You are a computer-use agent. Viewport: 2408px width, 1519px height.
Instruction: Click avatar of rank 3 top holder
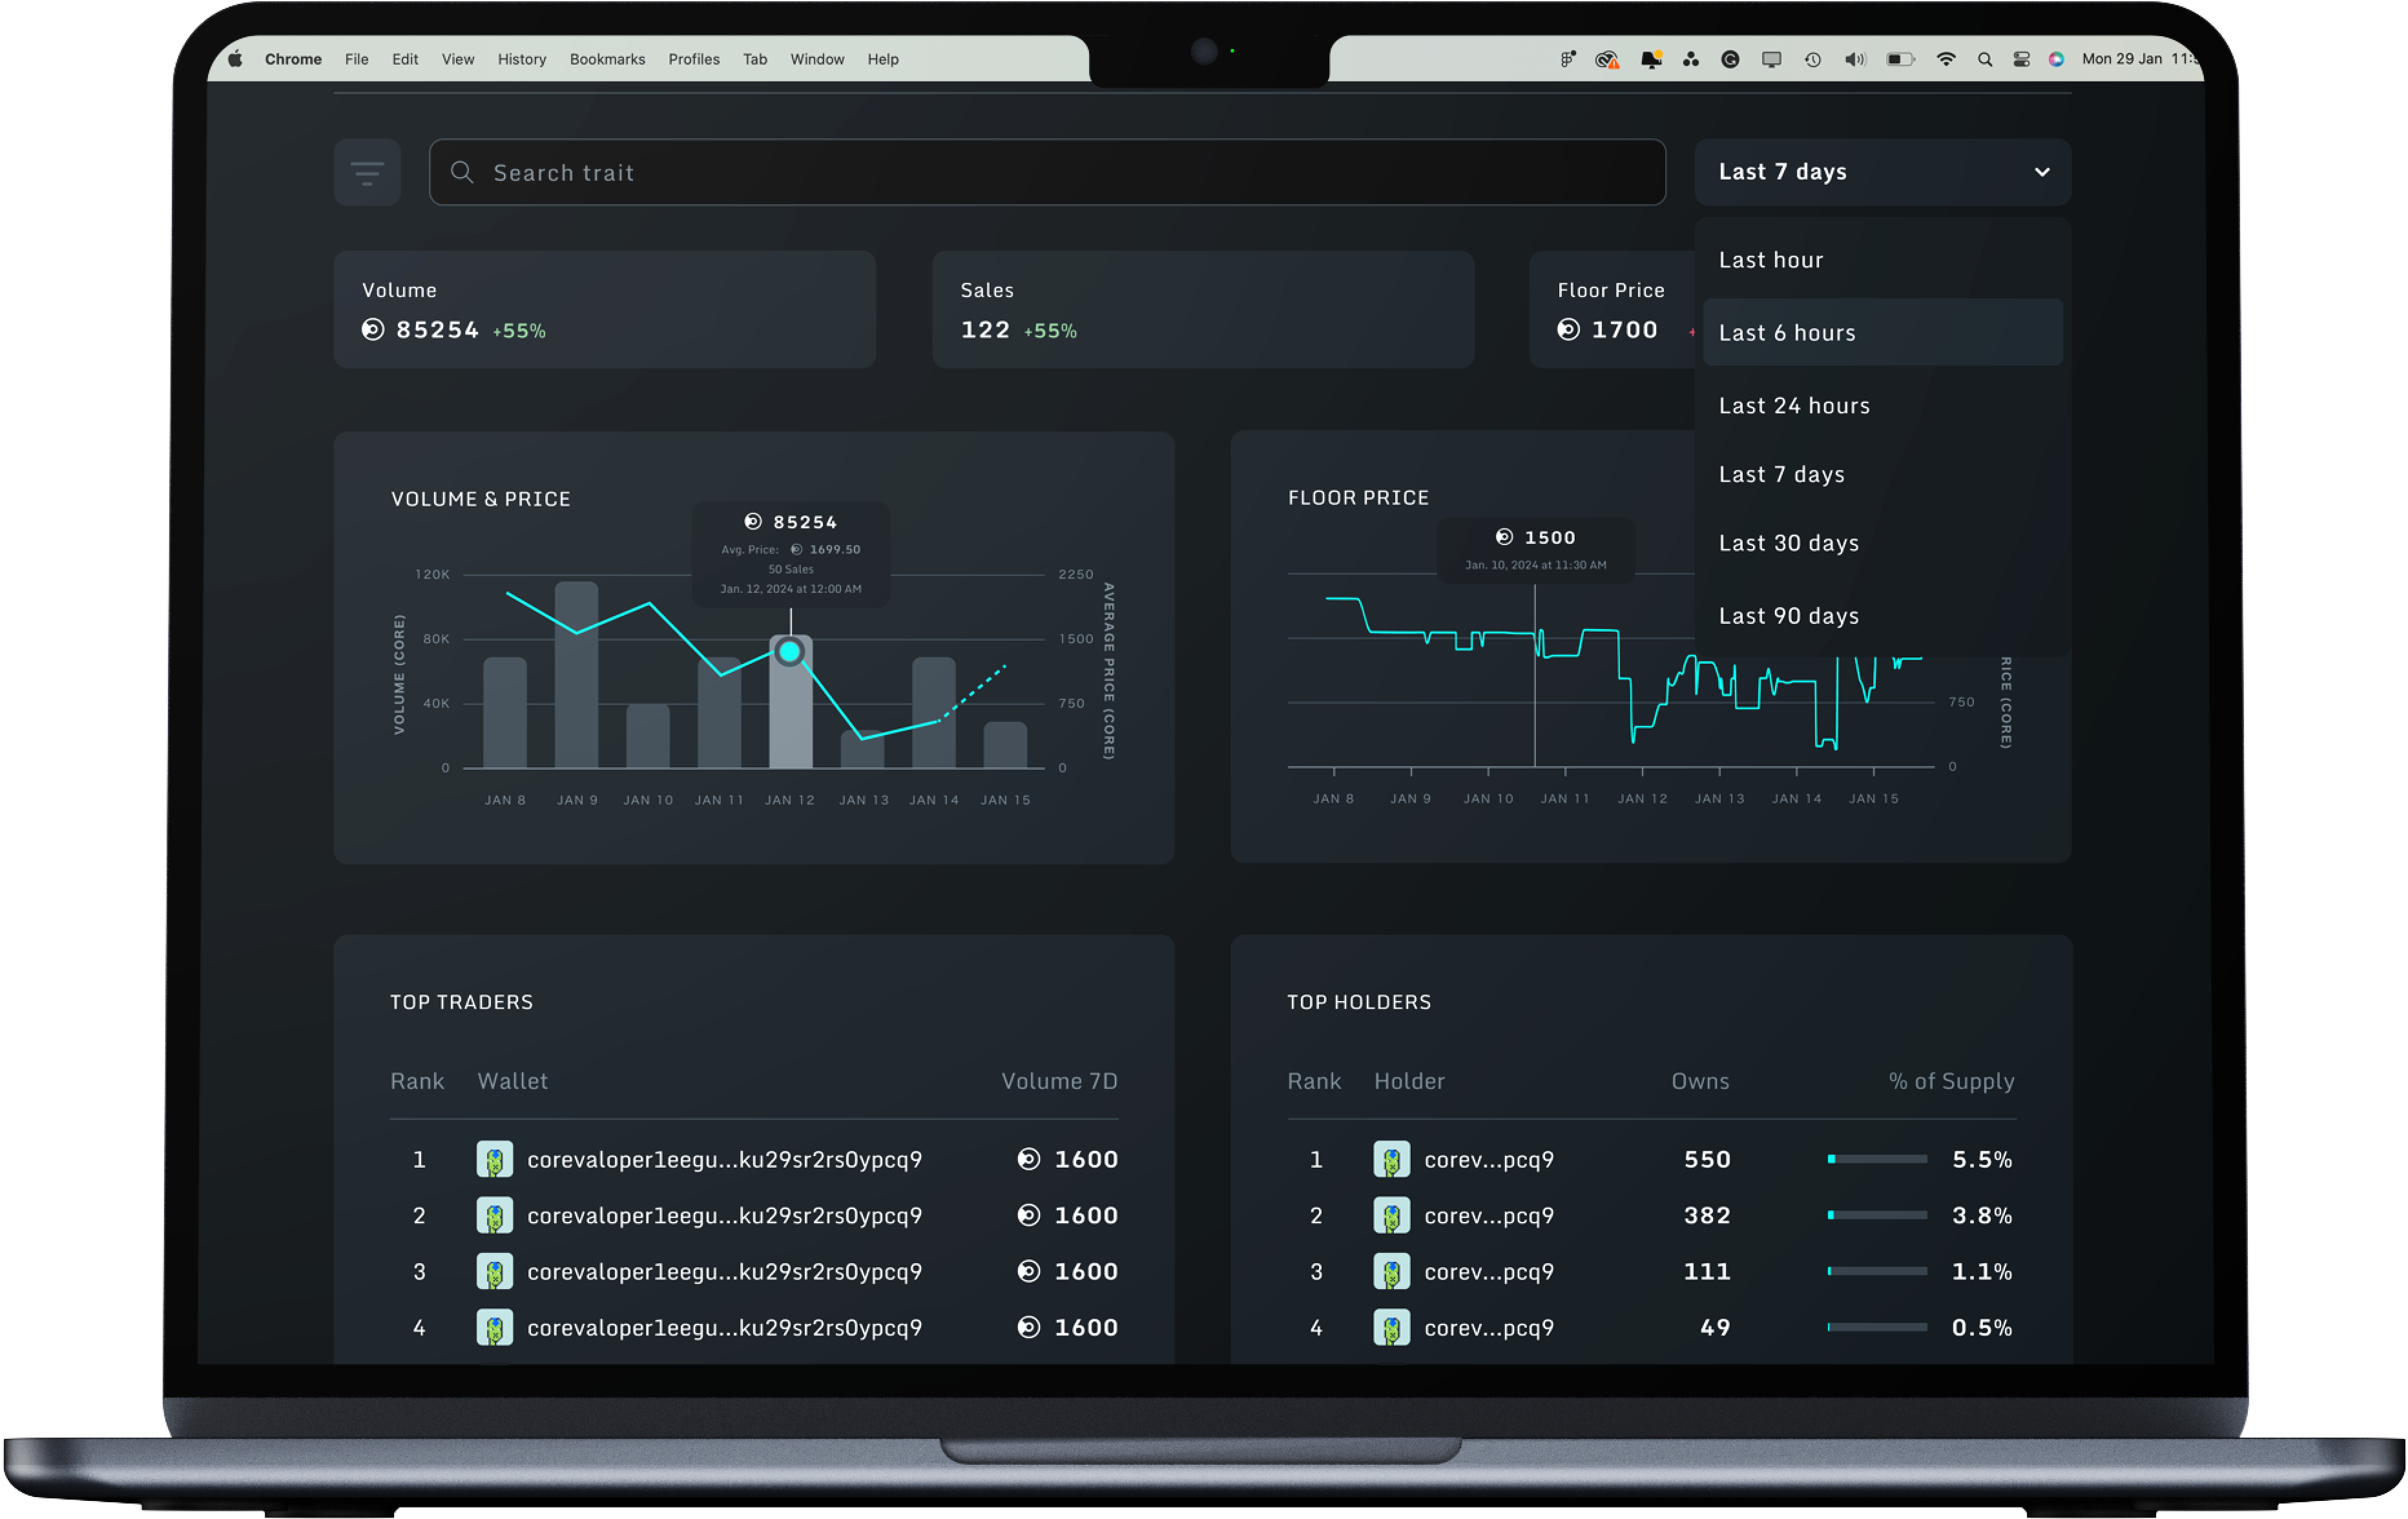coord(1391,1271)
